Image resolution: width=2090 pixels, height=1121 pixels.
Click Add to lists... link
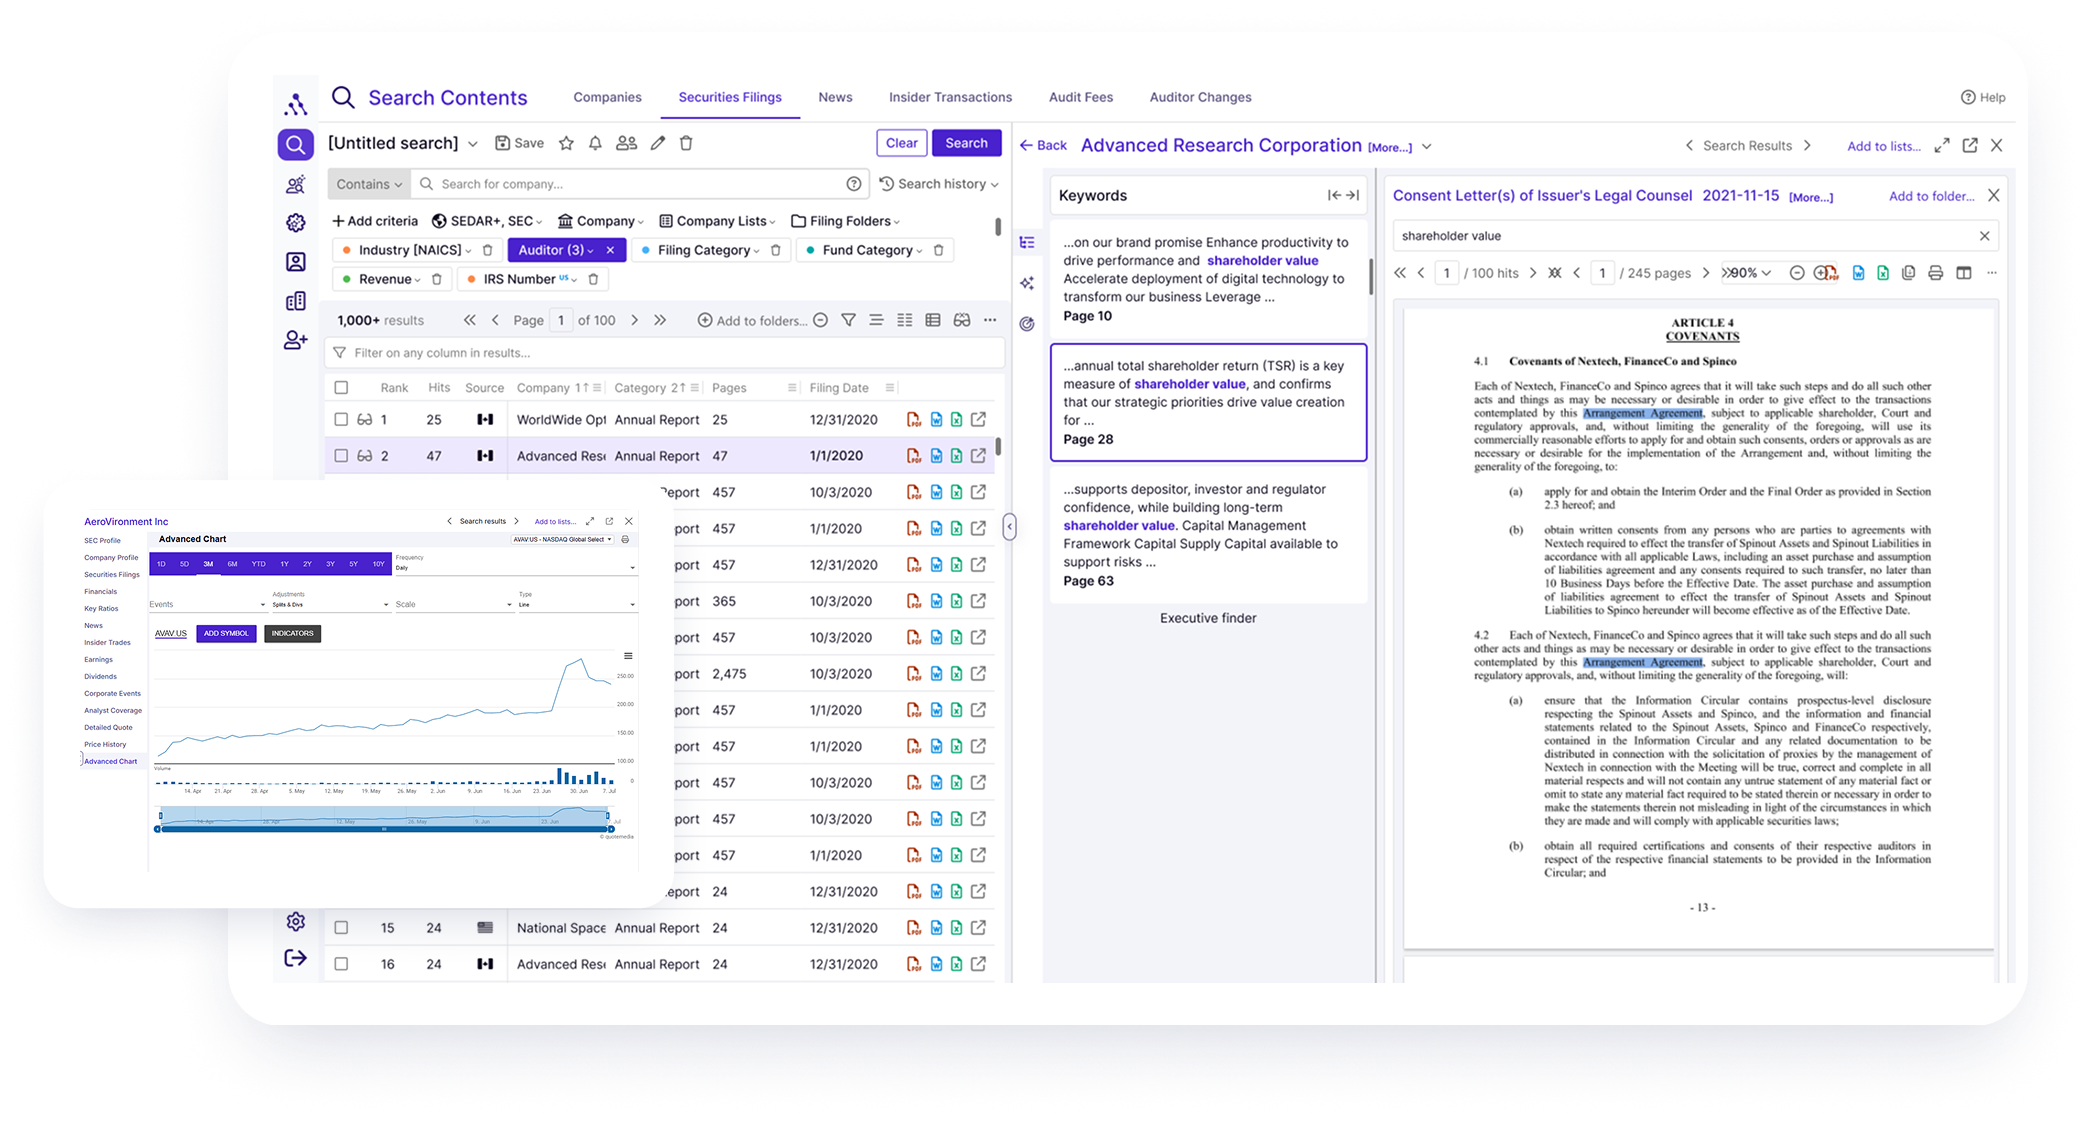pyautogui.click(x=1883, y=146)
